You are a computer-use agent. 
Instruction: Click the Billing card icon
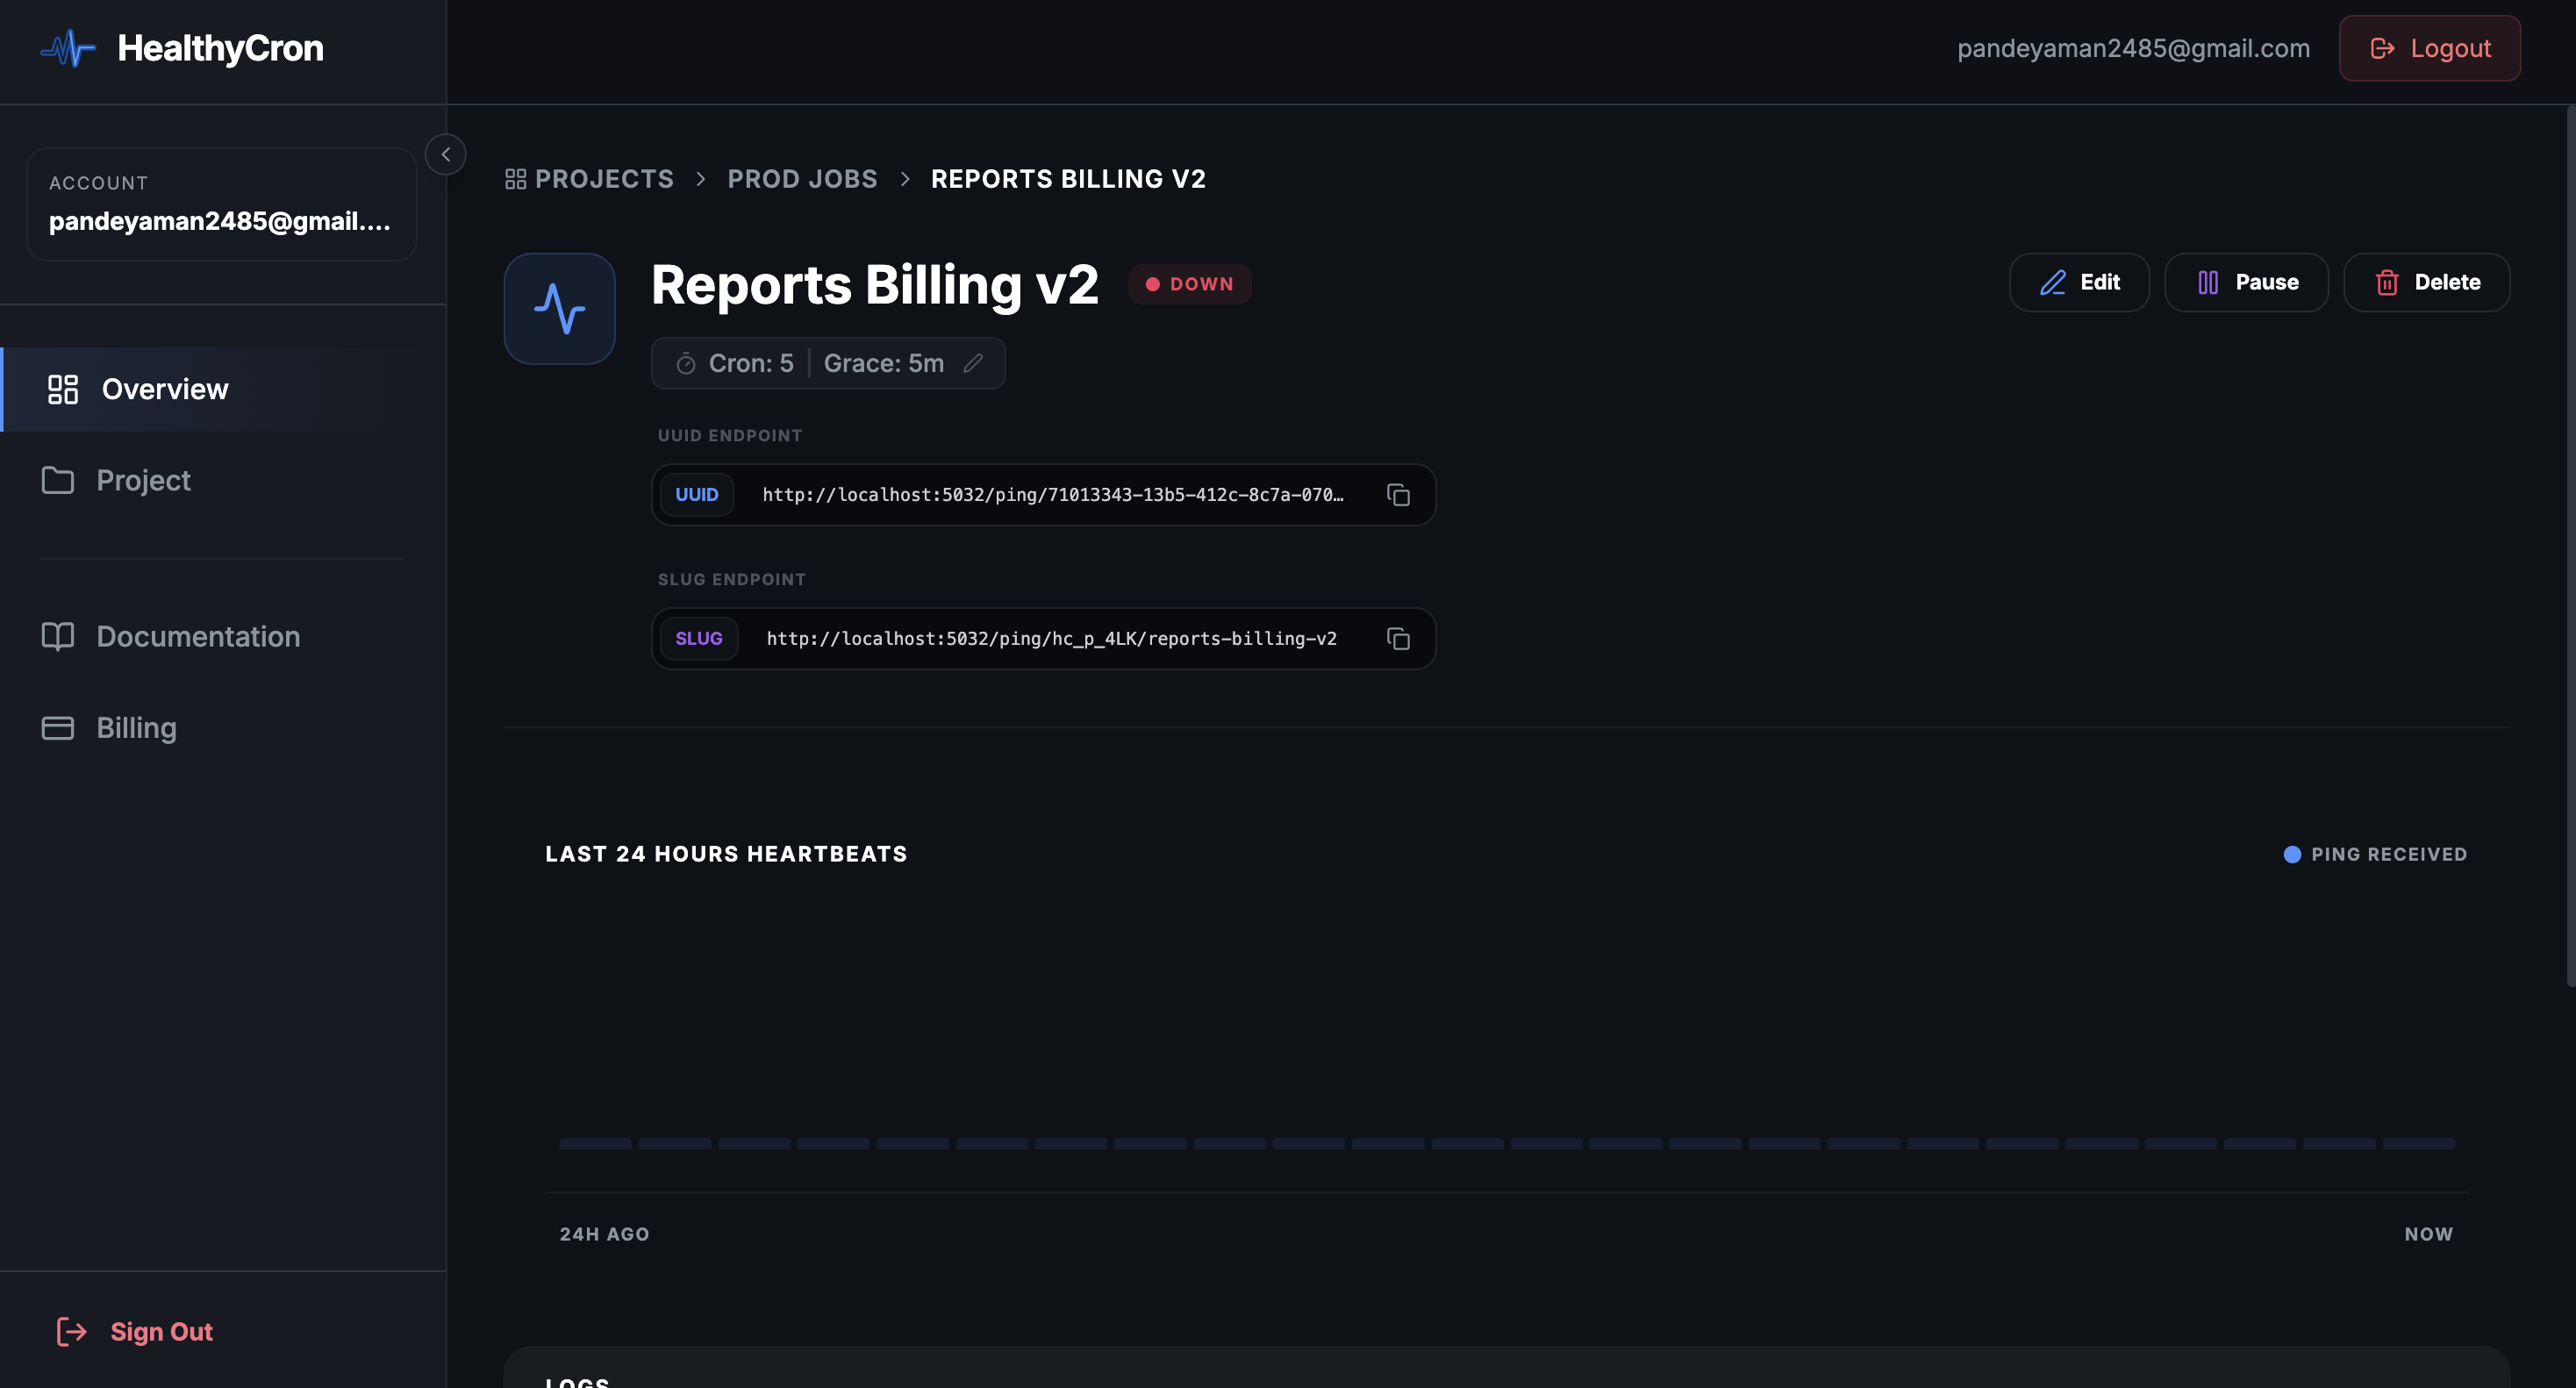pos(58,727)
